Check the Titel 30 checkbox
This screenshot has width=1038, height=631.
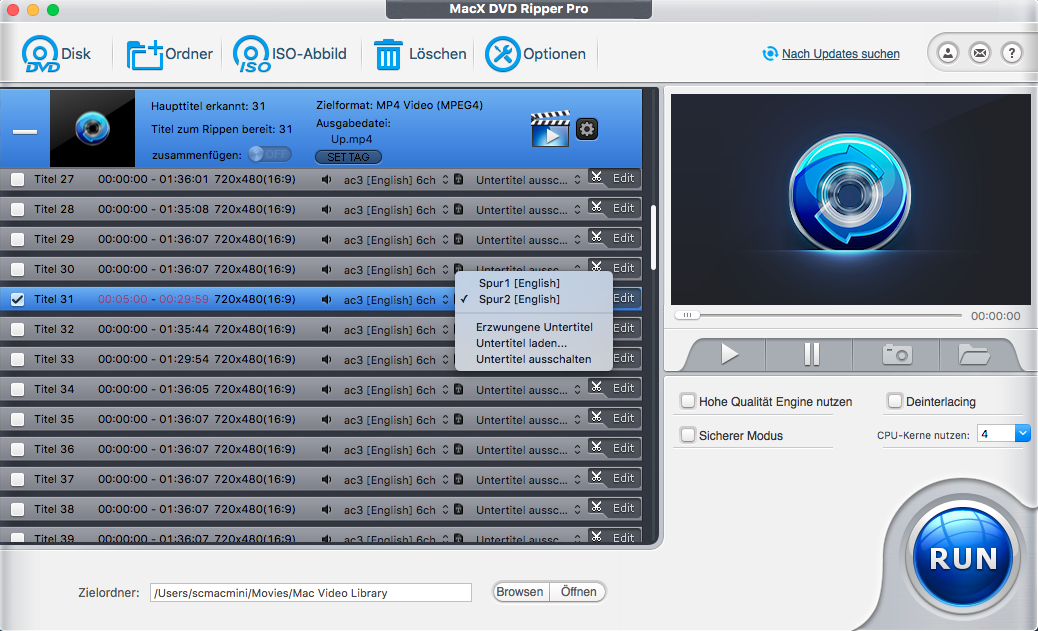(x=18, y=269)
